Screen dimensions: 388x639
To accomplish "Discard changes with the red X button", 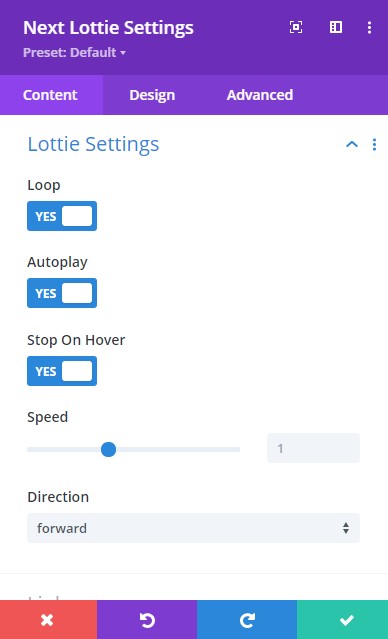I will [48, 620].
